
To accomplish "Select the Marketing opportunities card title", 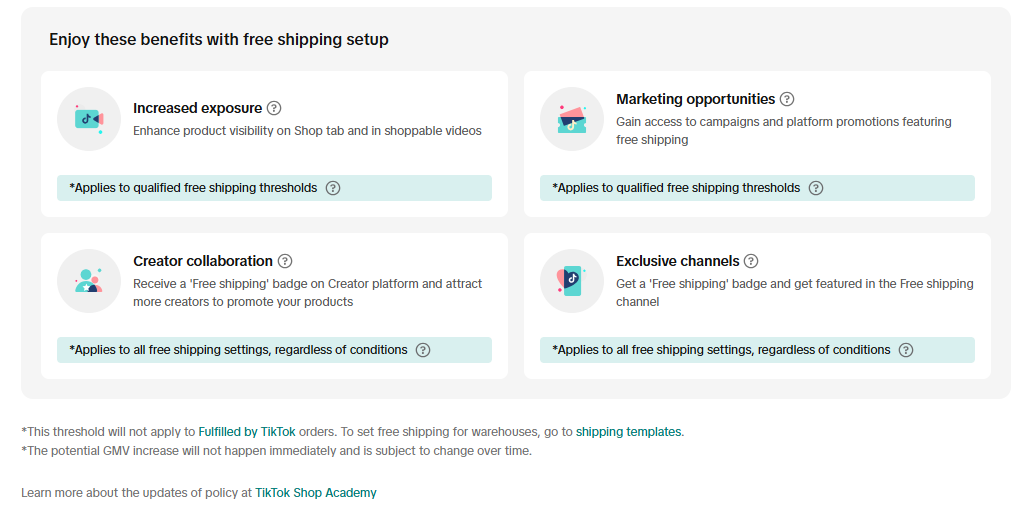I will click(x=695, y=99).
